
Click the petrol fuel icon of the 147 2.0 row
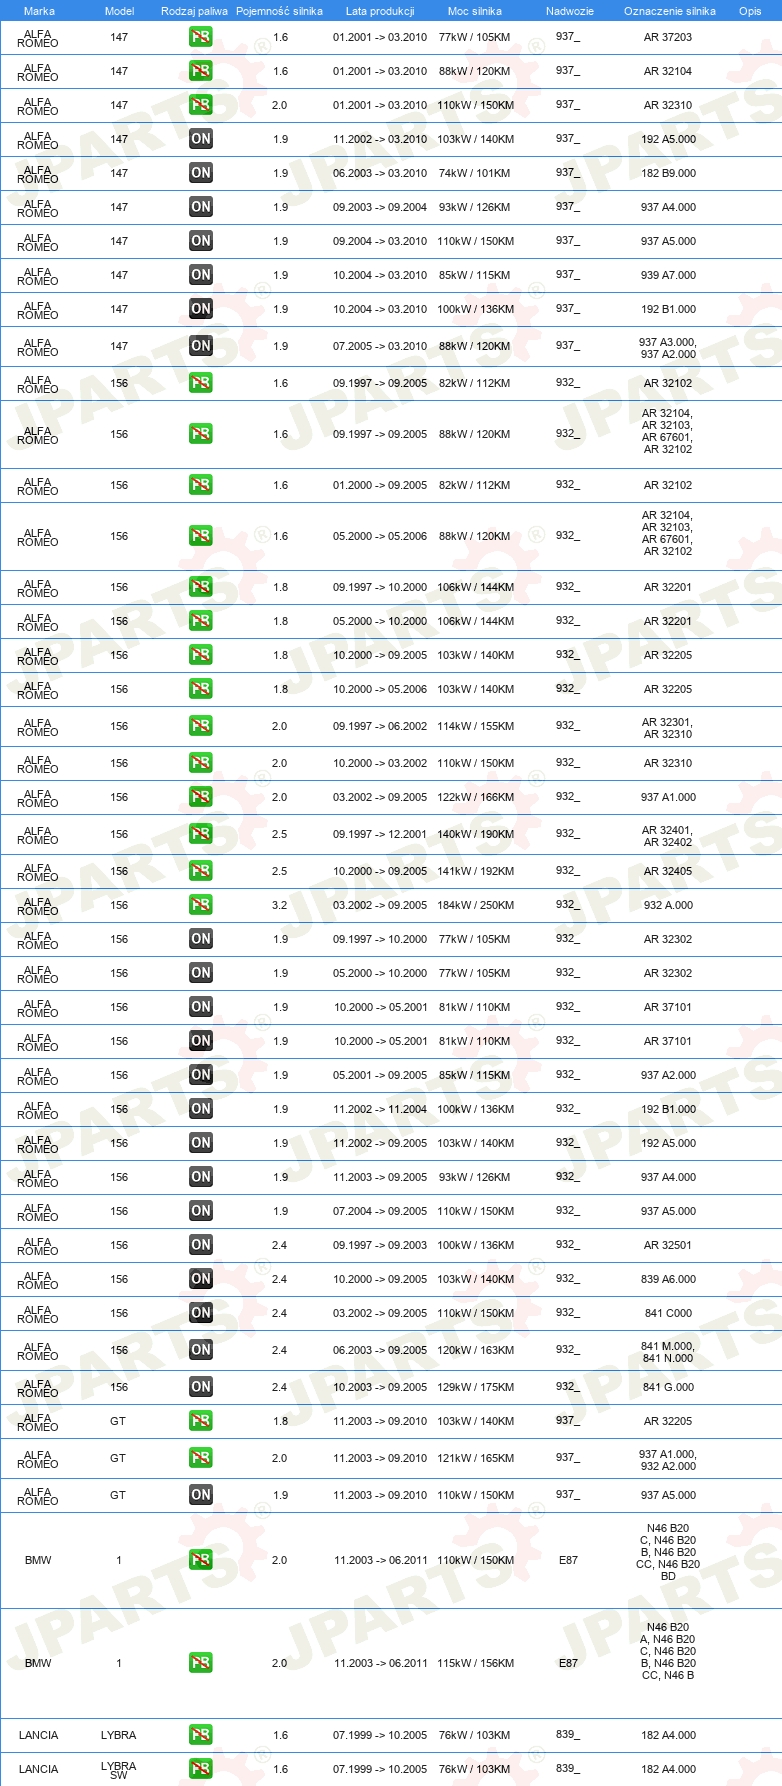[x=200, y=105]
